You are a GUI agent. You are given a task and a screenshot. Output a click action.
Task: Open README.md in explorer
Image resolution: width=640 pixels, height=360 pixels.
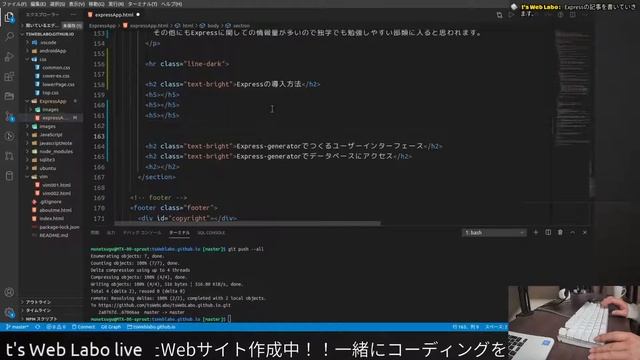(51, 236)
